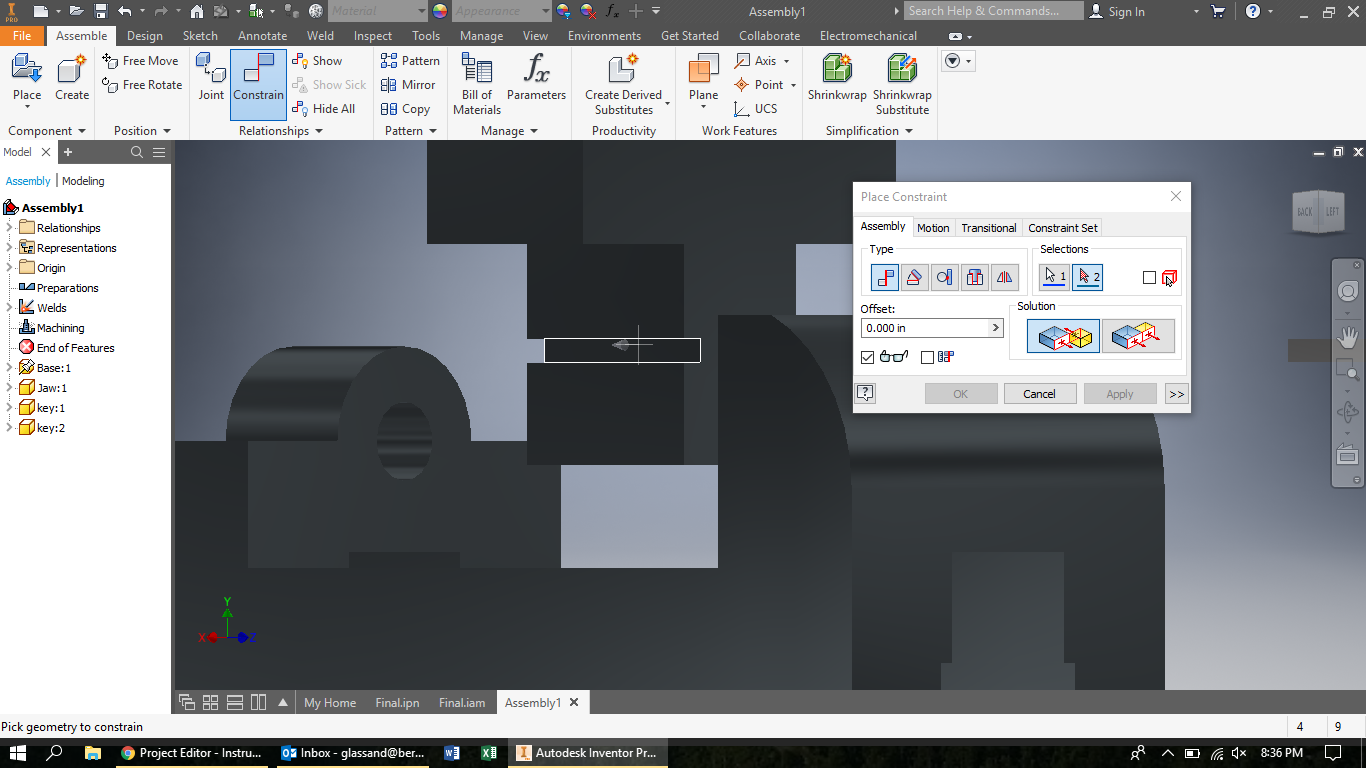1366x768 pixels.
Task: Click Sign In
Action: coord(1117,11)
